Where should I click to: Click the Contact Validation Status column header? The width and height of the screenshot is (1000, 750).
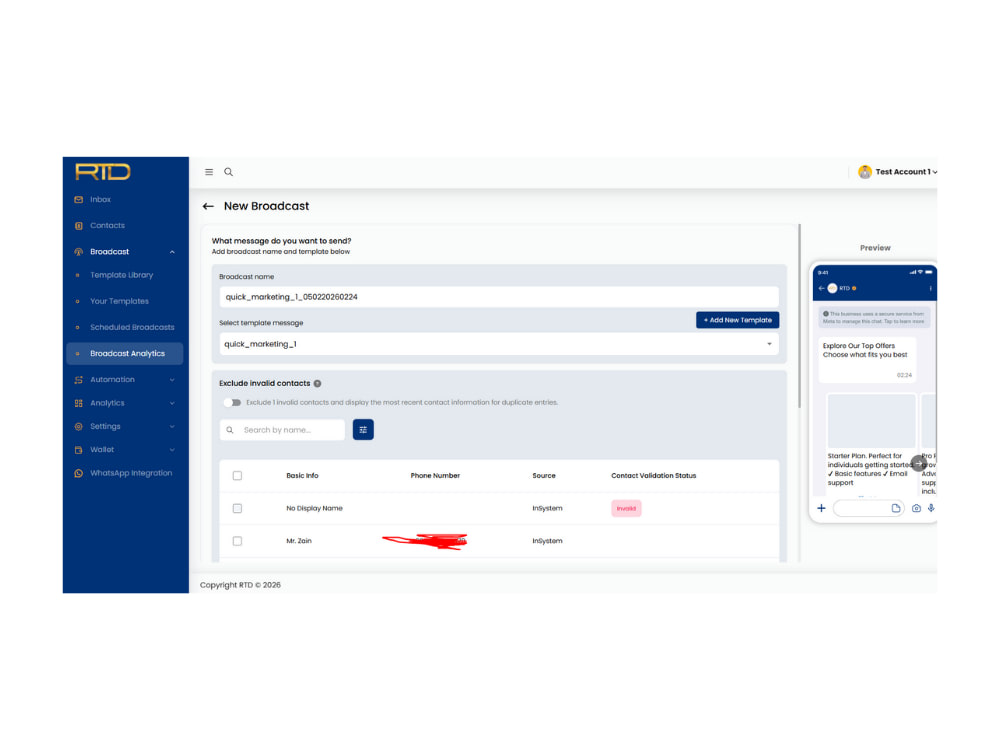(654, 476)
